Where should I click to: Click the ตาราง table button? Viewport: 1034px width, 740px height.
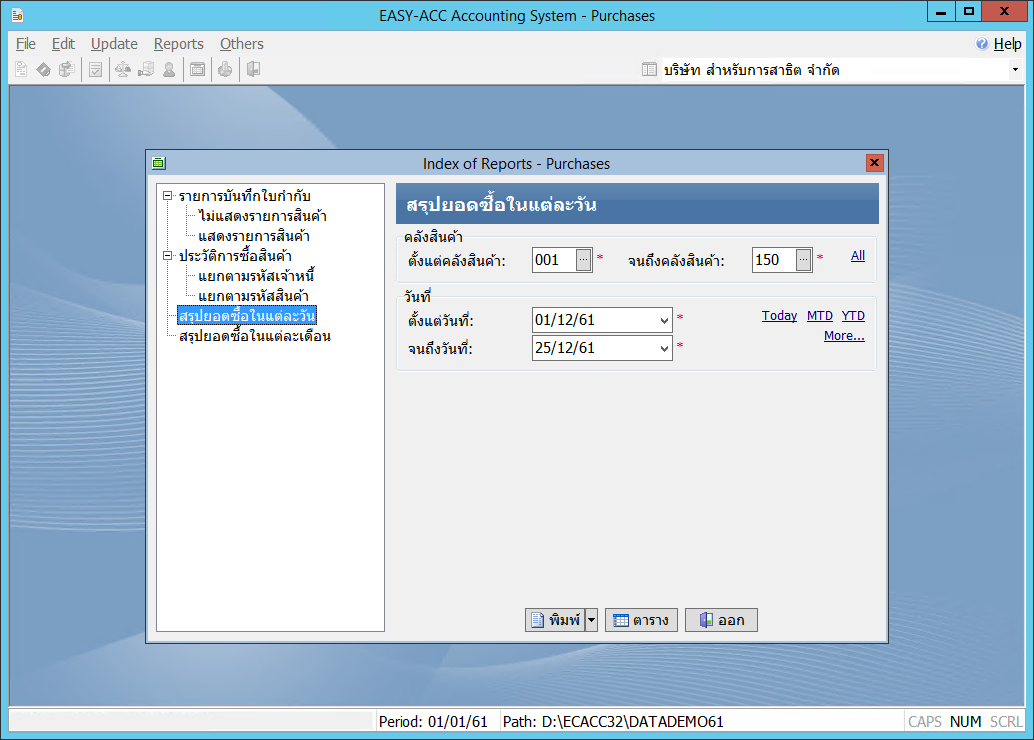click(x=641, y=620)
